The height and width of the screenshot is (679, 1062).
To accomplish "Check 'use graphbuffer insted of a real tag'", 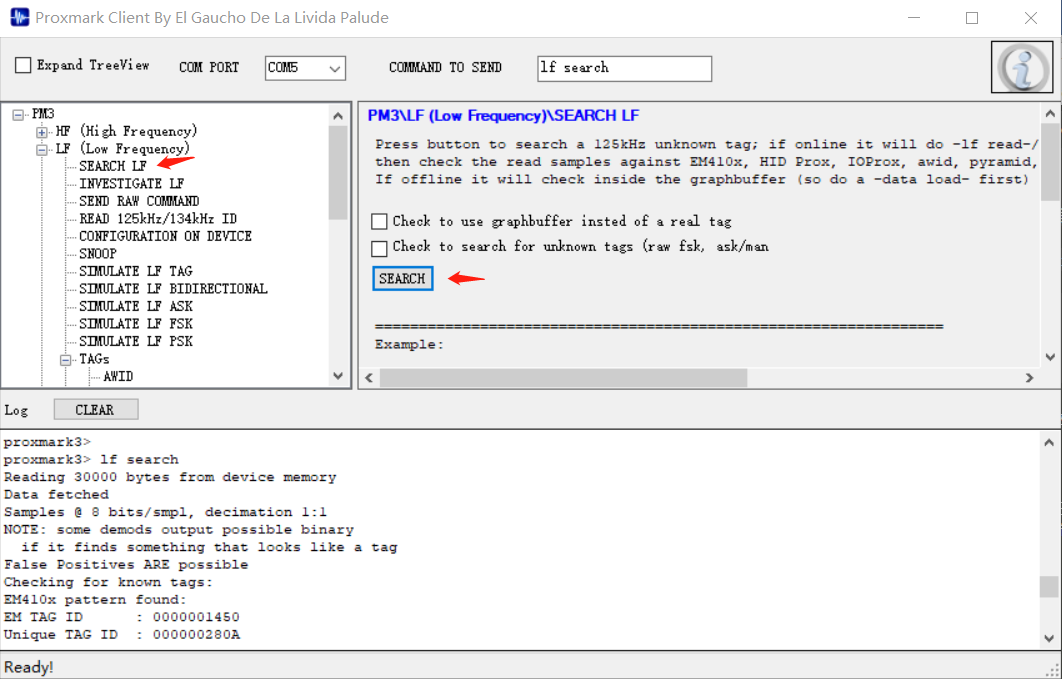I will pyautogui.click(x=379, y=221).
